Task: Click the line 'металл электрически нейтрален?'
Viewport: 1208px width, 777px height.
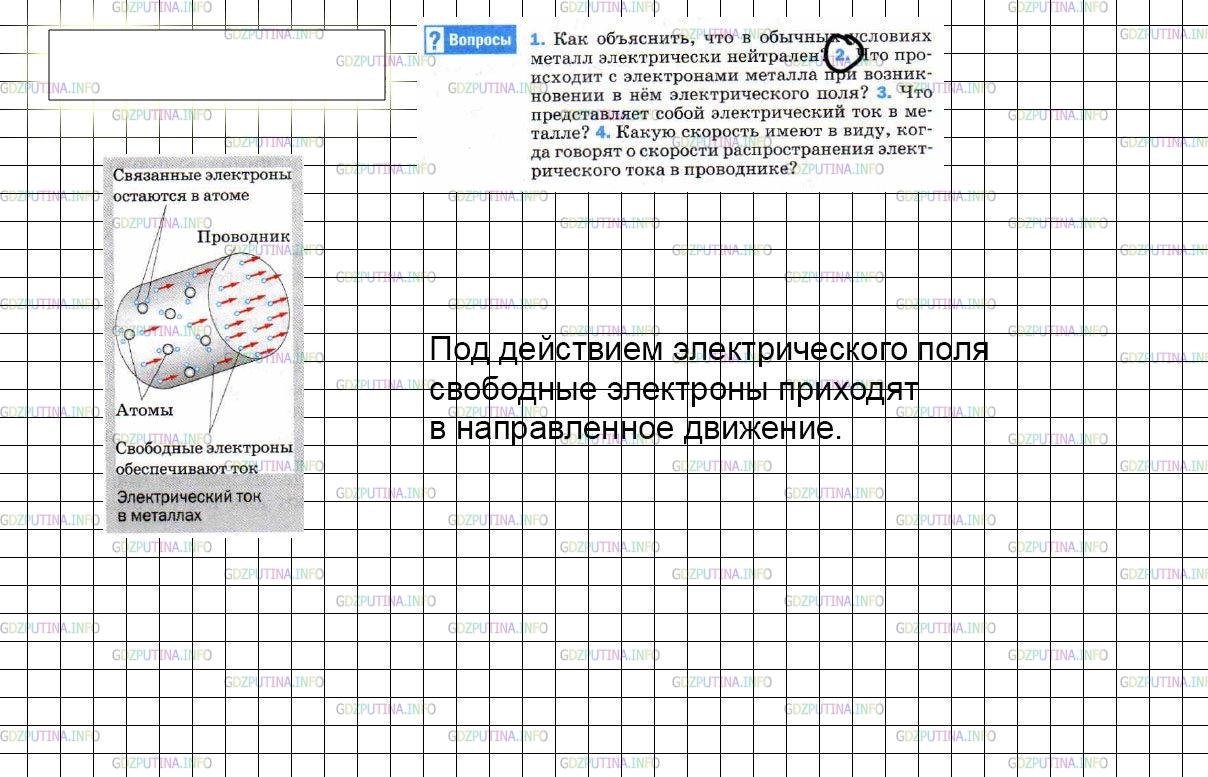Action: point(679,57)
